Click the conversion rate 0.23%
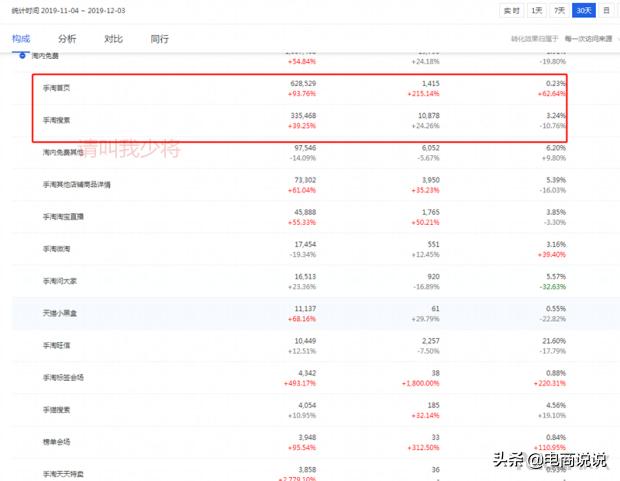620x481 pixels. pyautogui.click(x=556, y=83)
